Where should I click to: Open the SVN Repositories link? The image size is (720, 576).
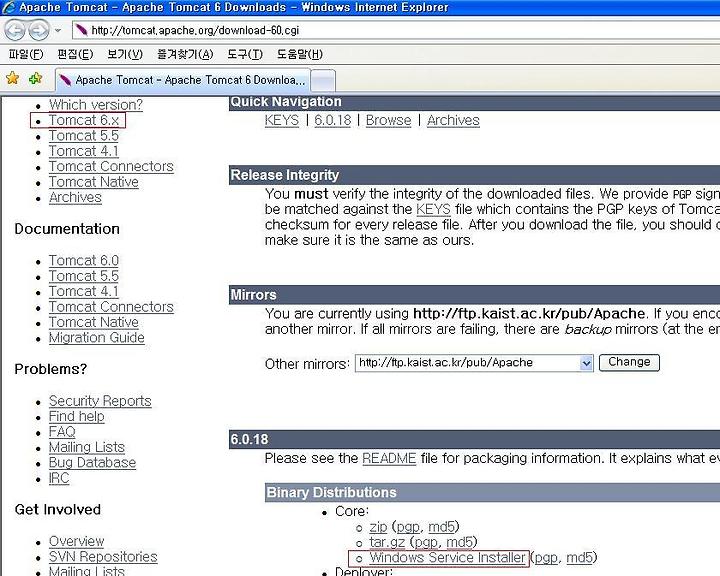point(103,557)
